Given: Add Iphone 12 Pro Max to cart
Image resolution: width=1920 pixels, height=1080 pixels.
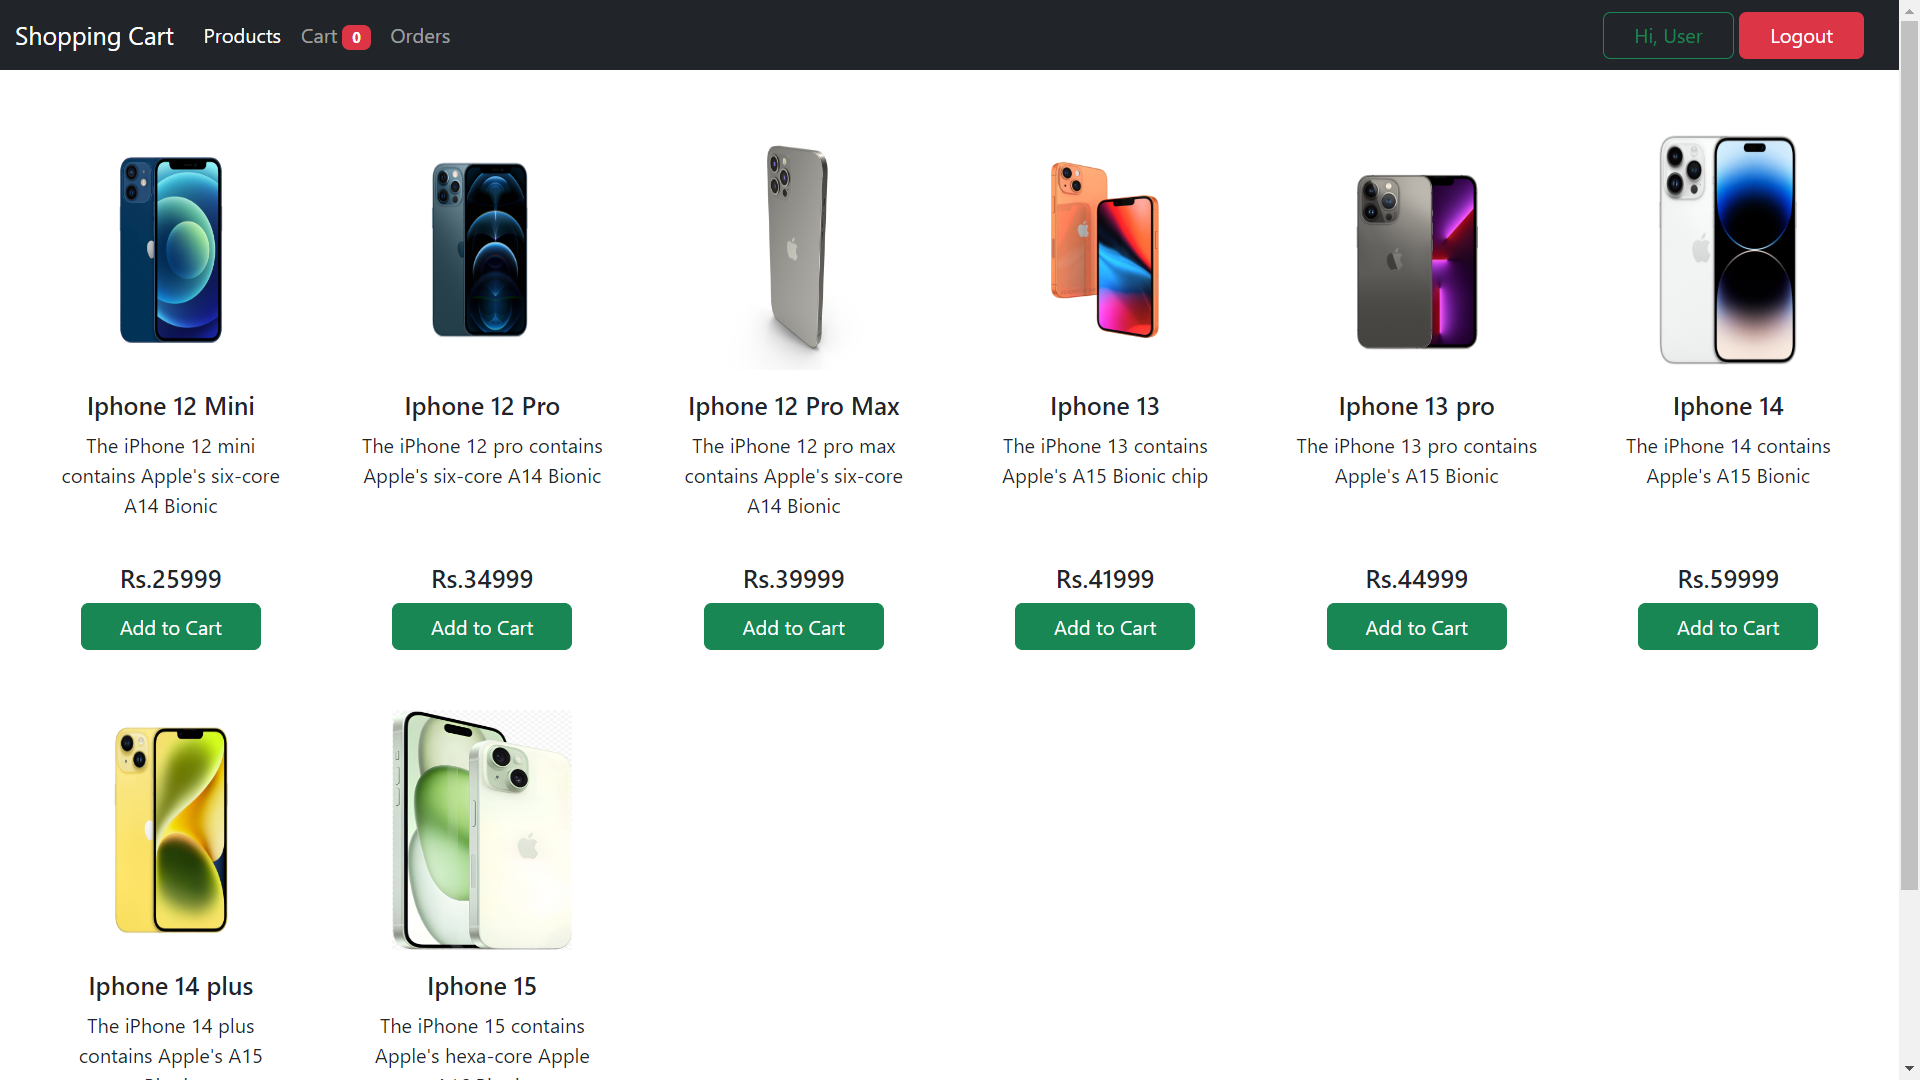Looking at the screenshot, I should pyautogui.click(x=794, y=627).
